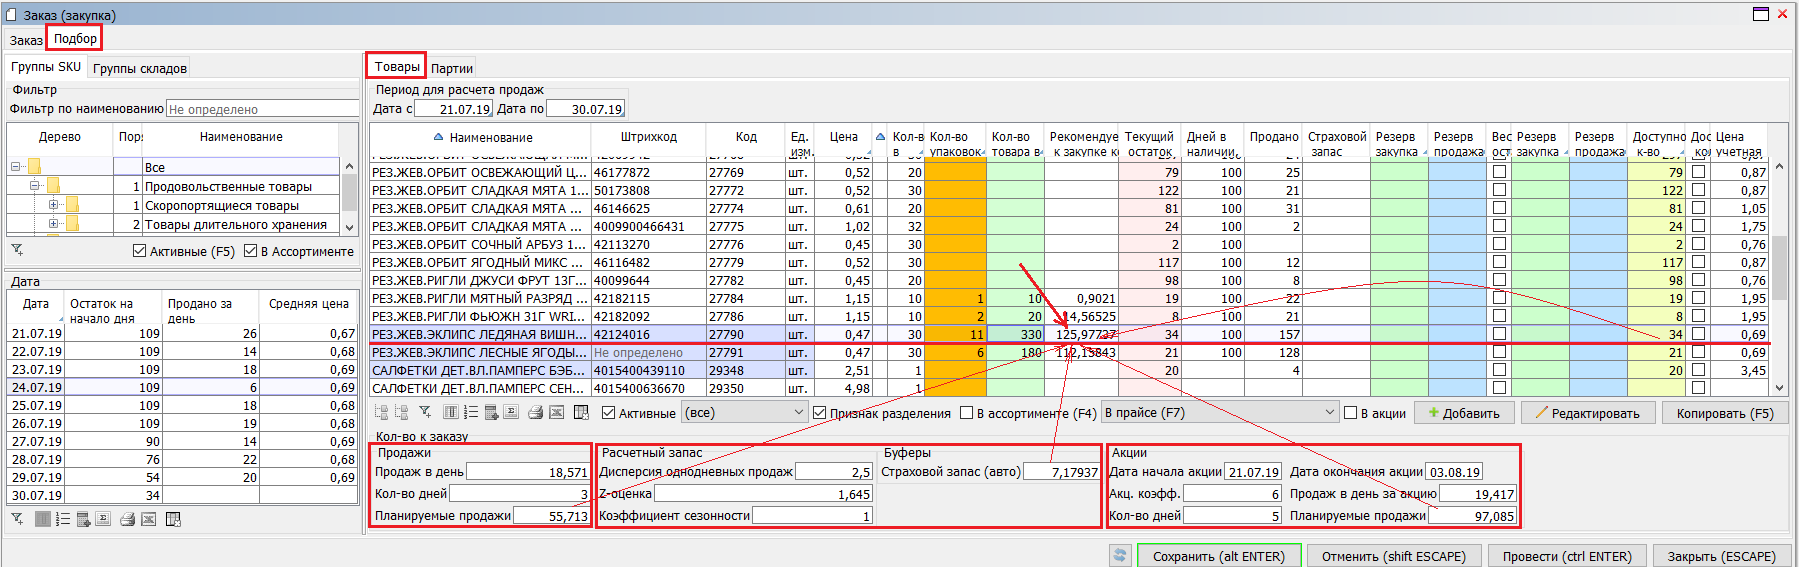Click the Сохранить (alt ENTER) button
Image resolution: width=1799 pixels, height=567 pixels.
(x=1218, y=556)
